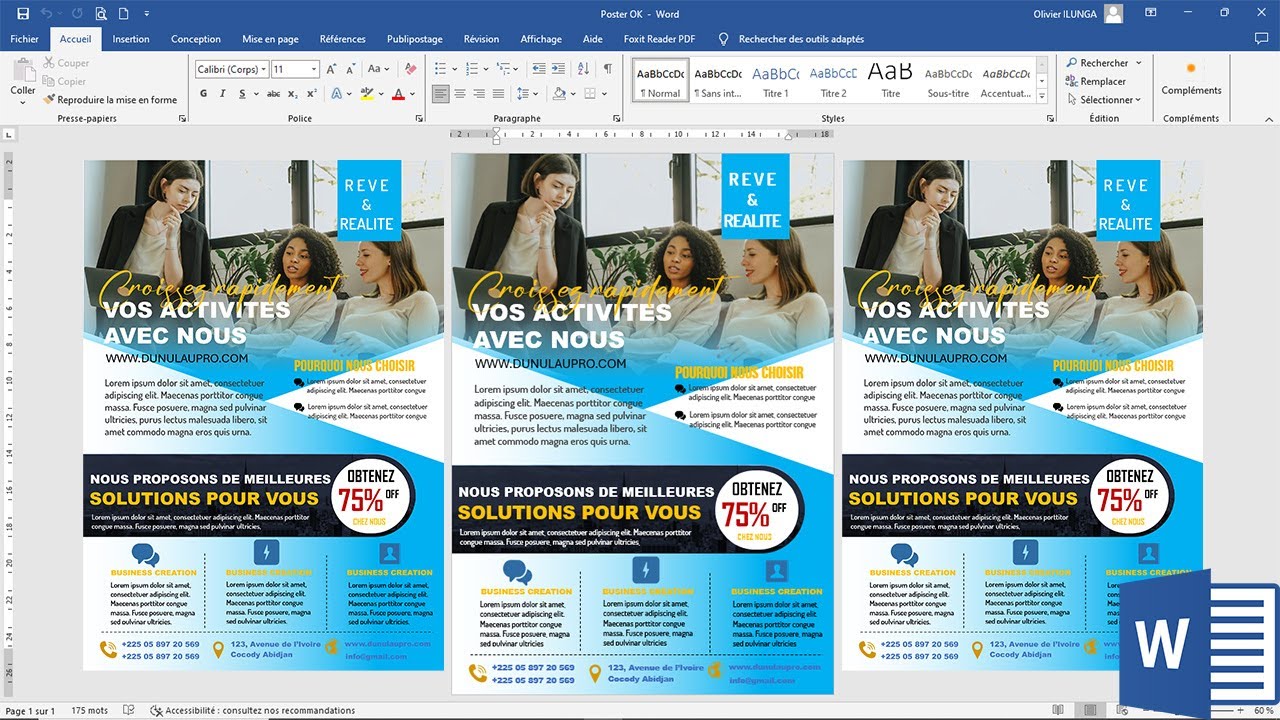
Task: Switch to the Affichage tab
Action: [x=541, y=39]
